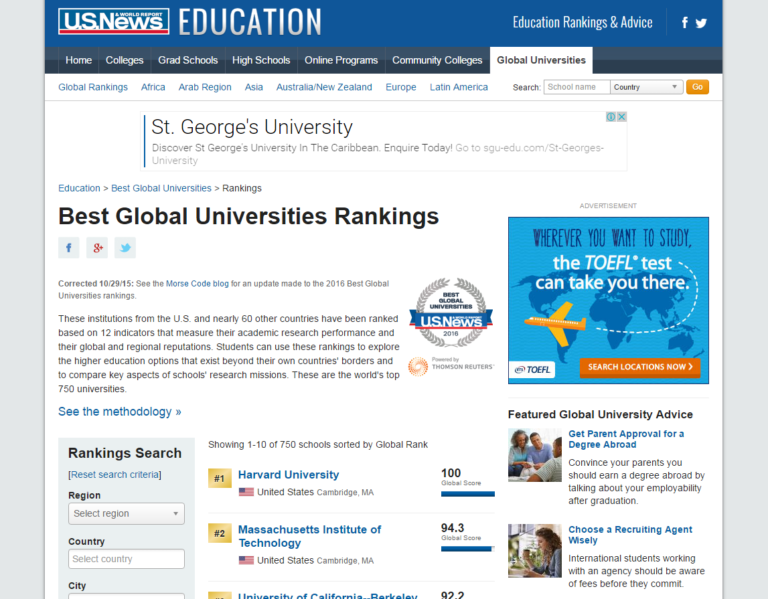Click Search Locations Now ad button
The width and height of the screenshot is (768, 599).
(x=640, y=367)
